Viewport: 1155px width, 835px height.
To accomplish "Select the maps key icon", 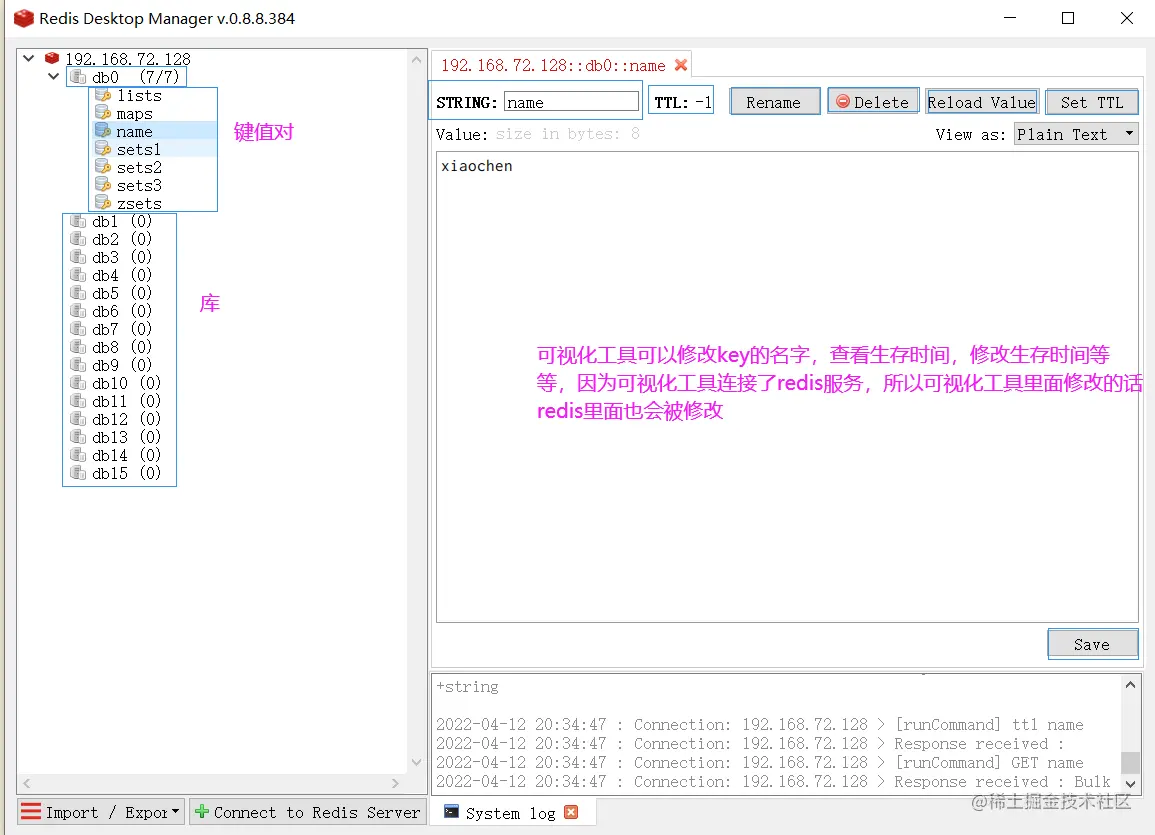I will 103,113.
